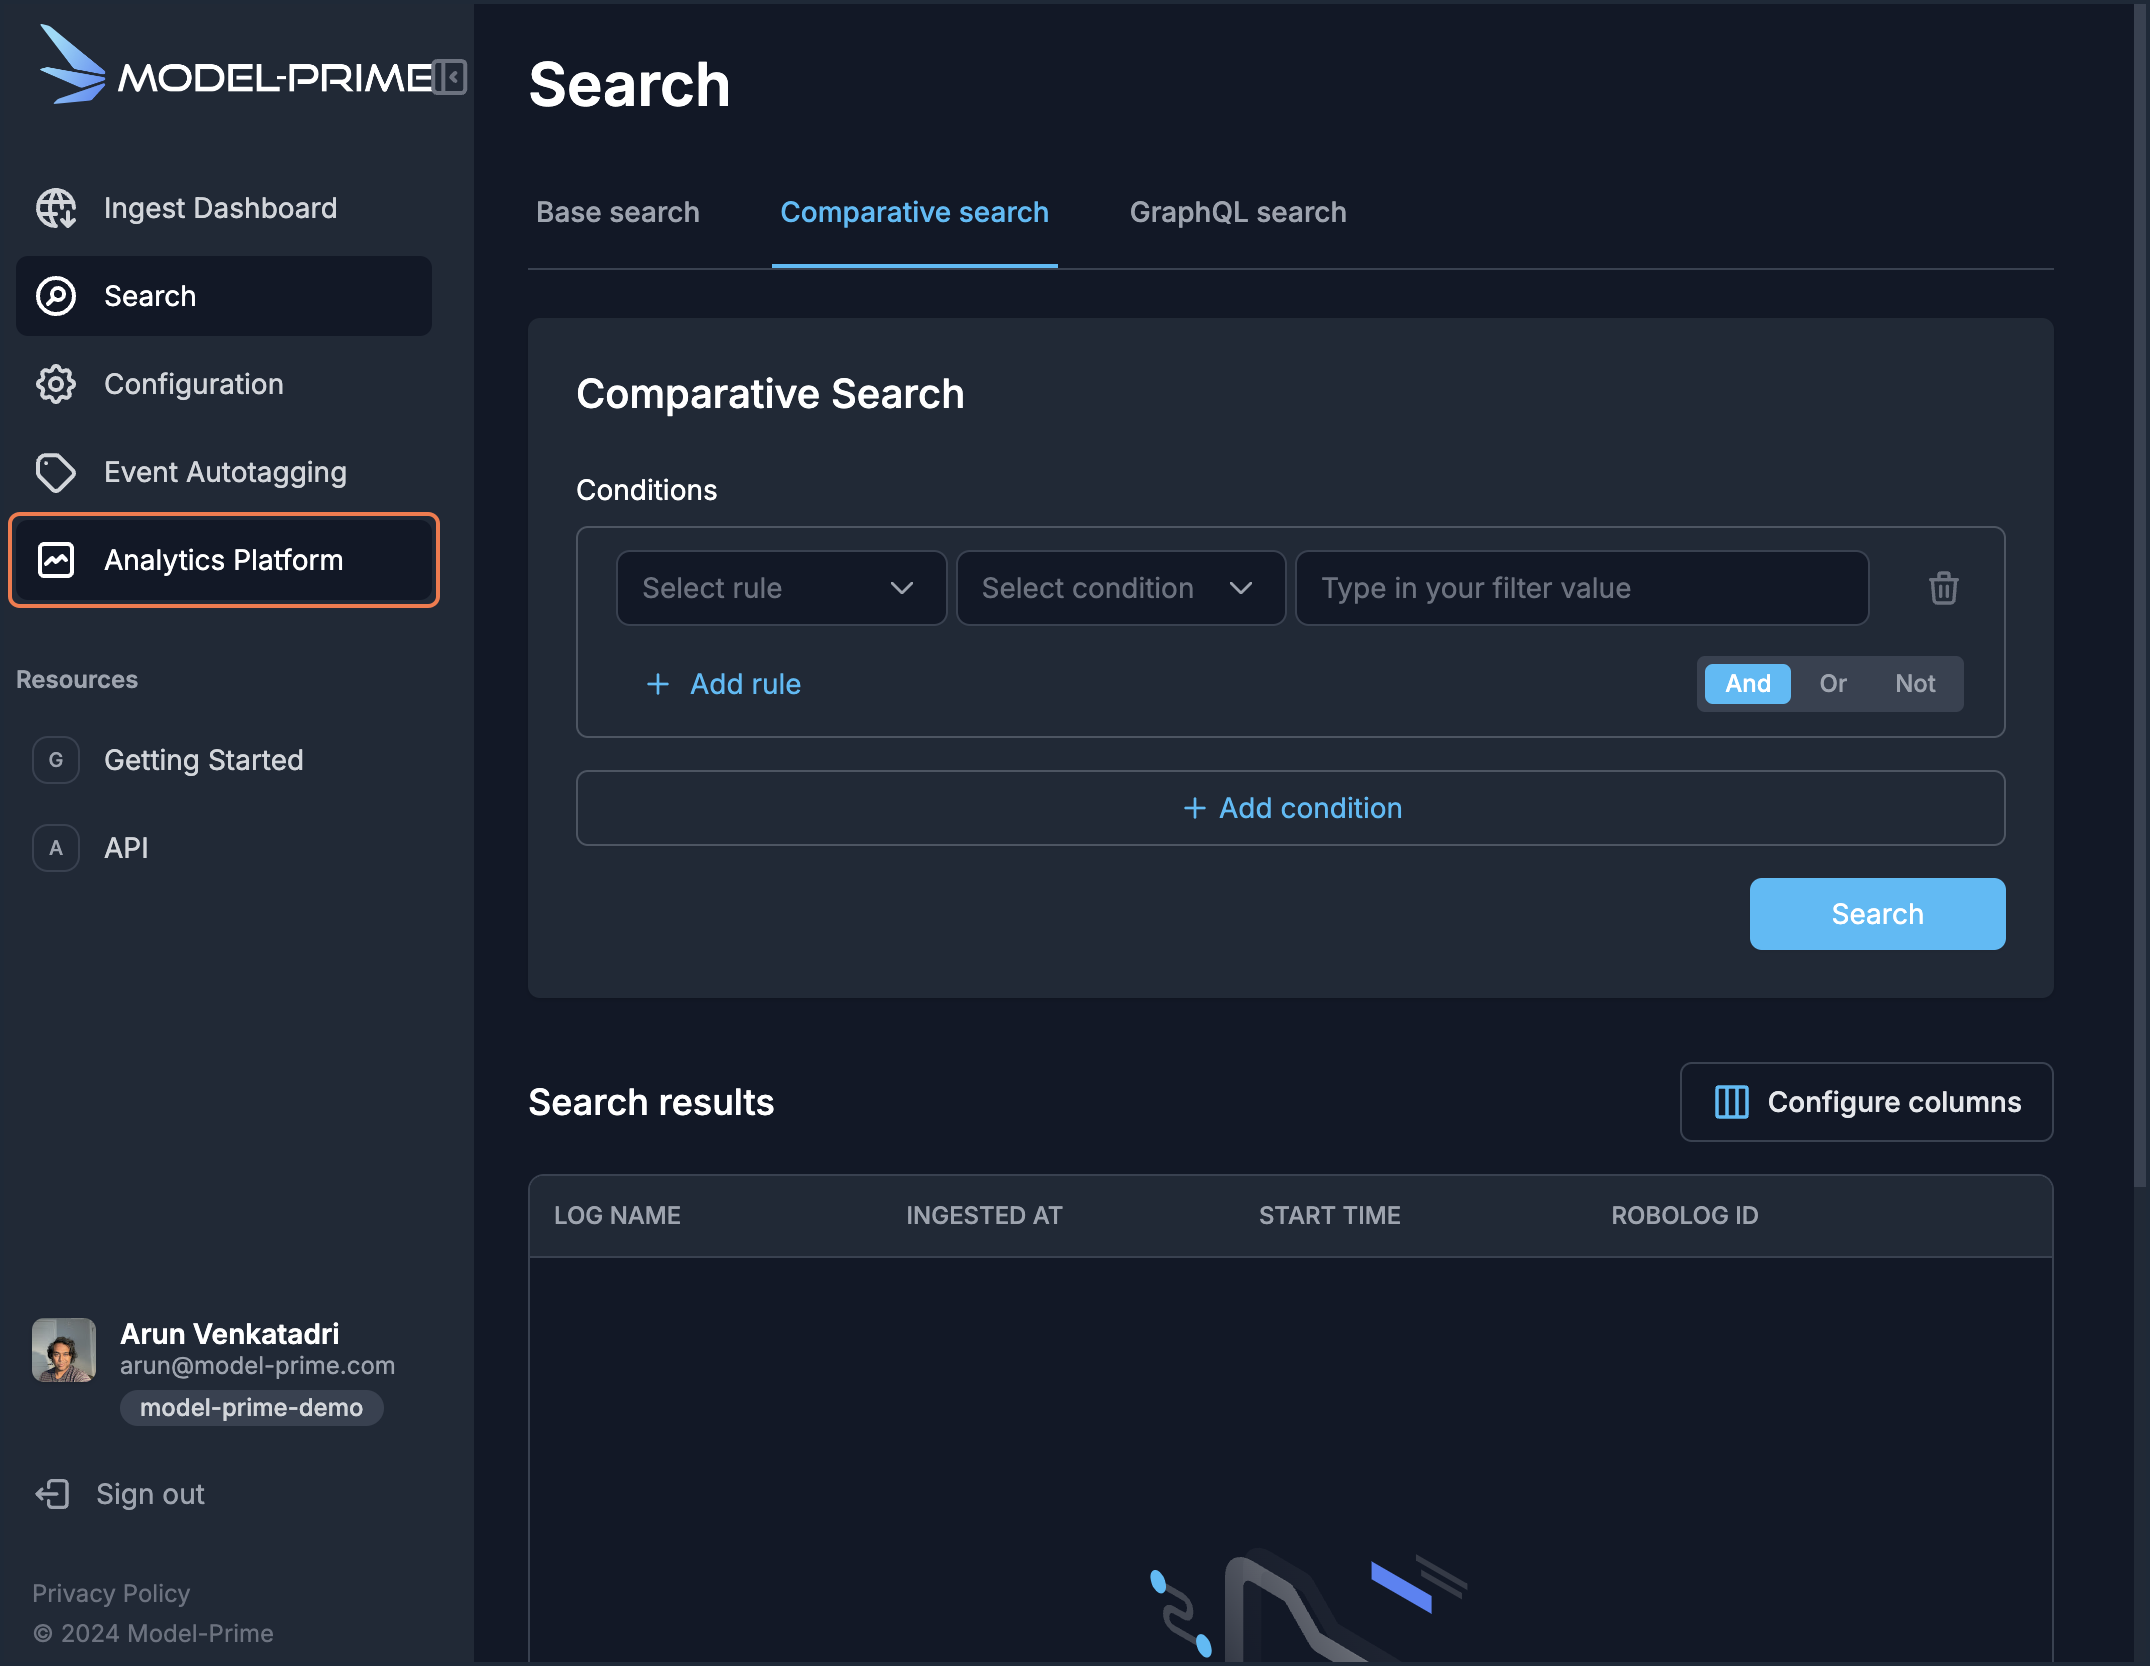Click the INGESTED AT column header

[984, 1215]
